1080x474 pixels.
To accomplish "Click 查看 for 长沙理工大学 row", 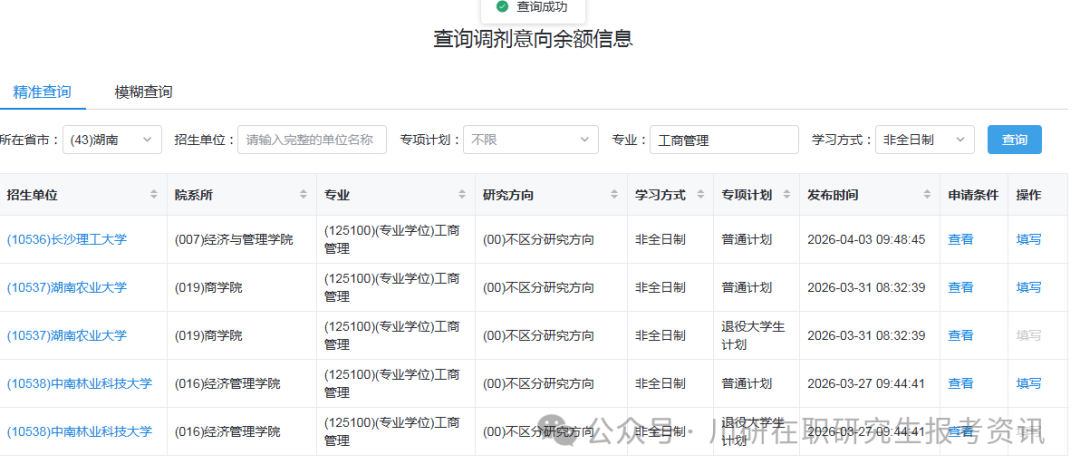I will pos(960,240).
